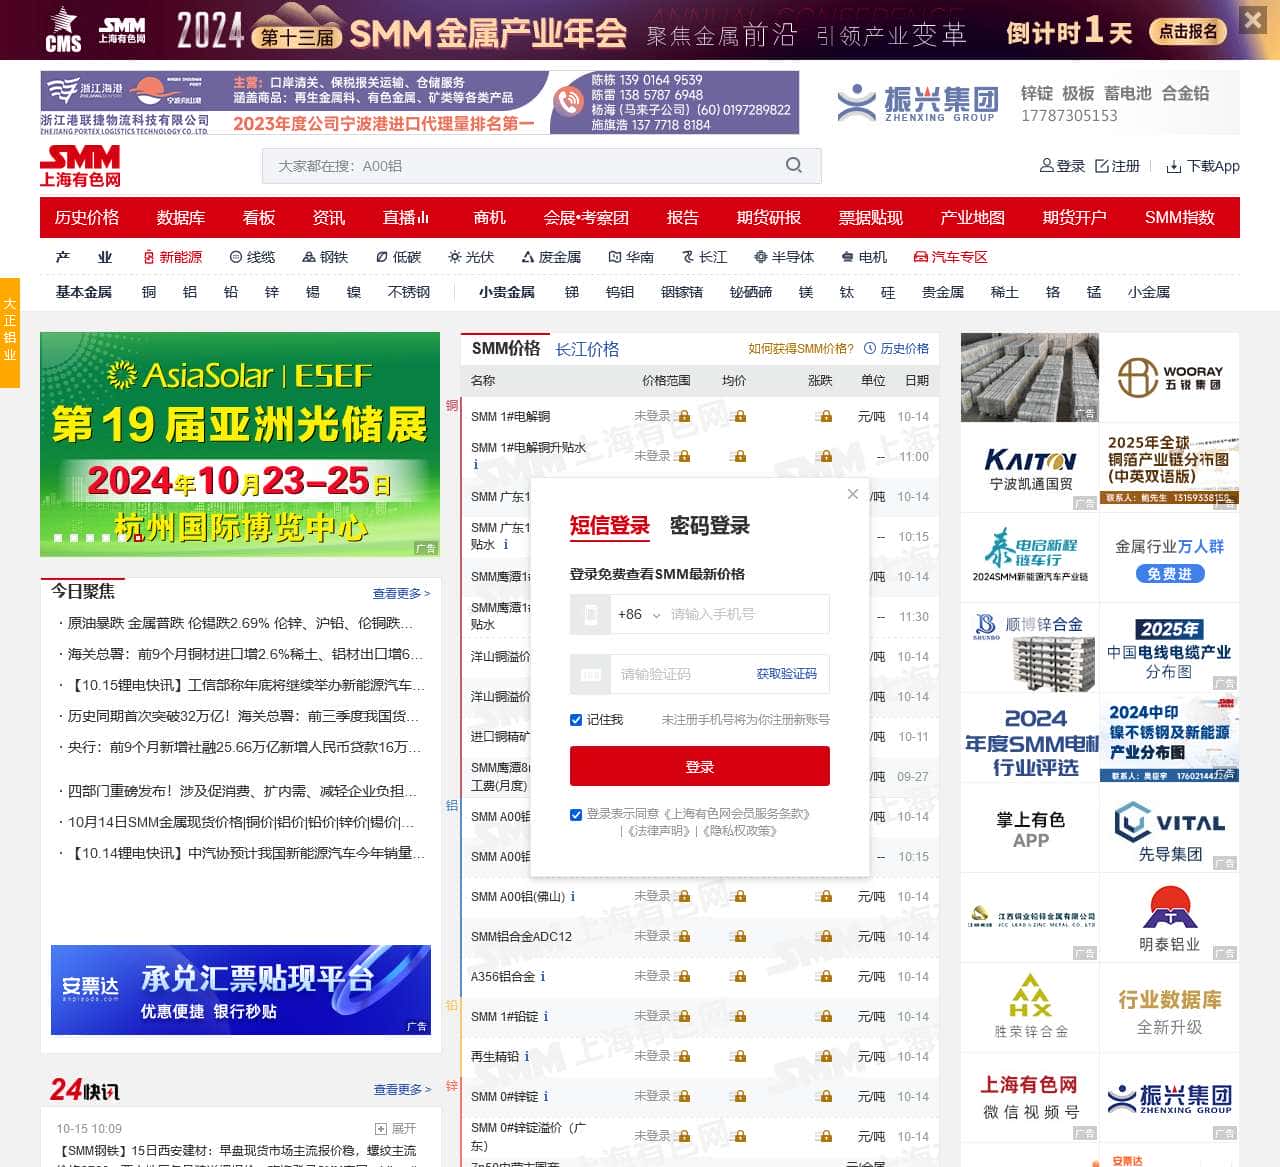
Task: Click the red 登录 button in popup
Action: (x=700, y=766)
